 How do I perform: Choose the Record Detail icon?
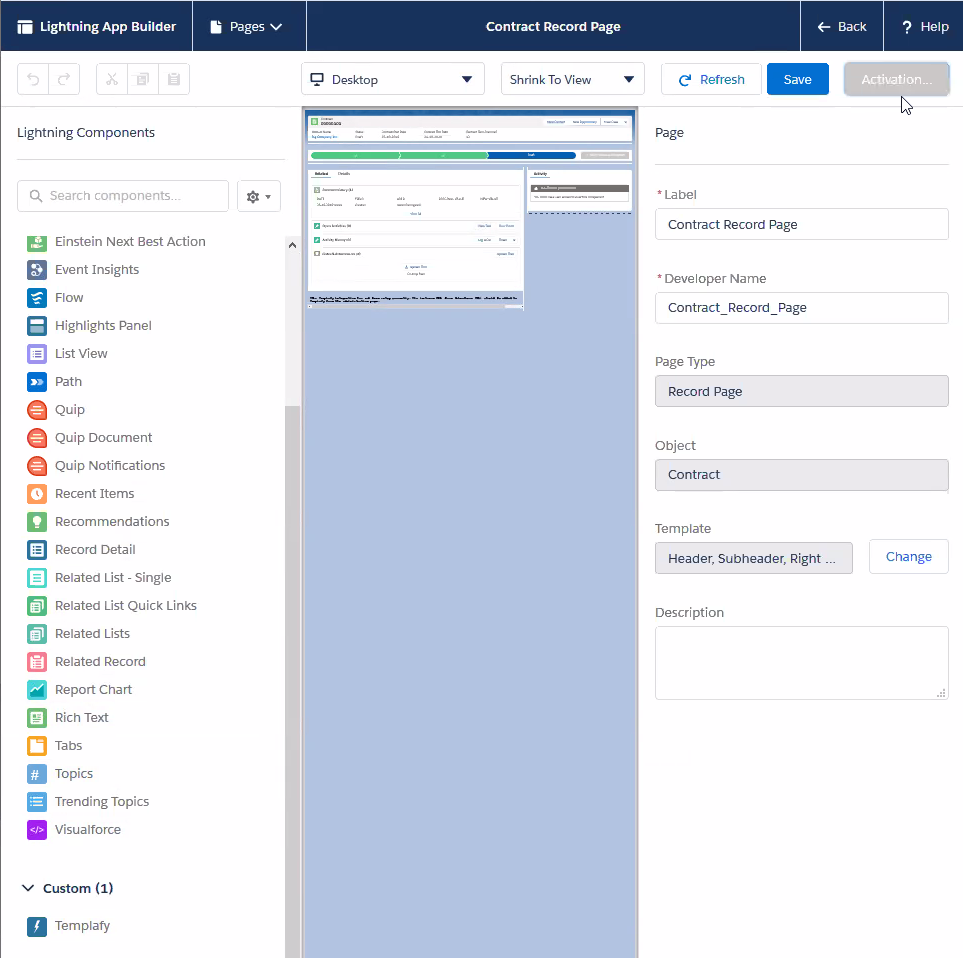coord(37,550)
